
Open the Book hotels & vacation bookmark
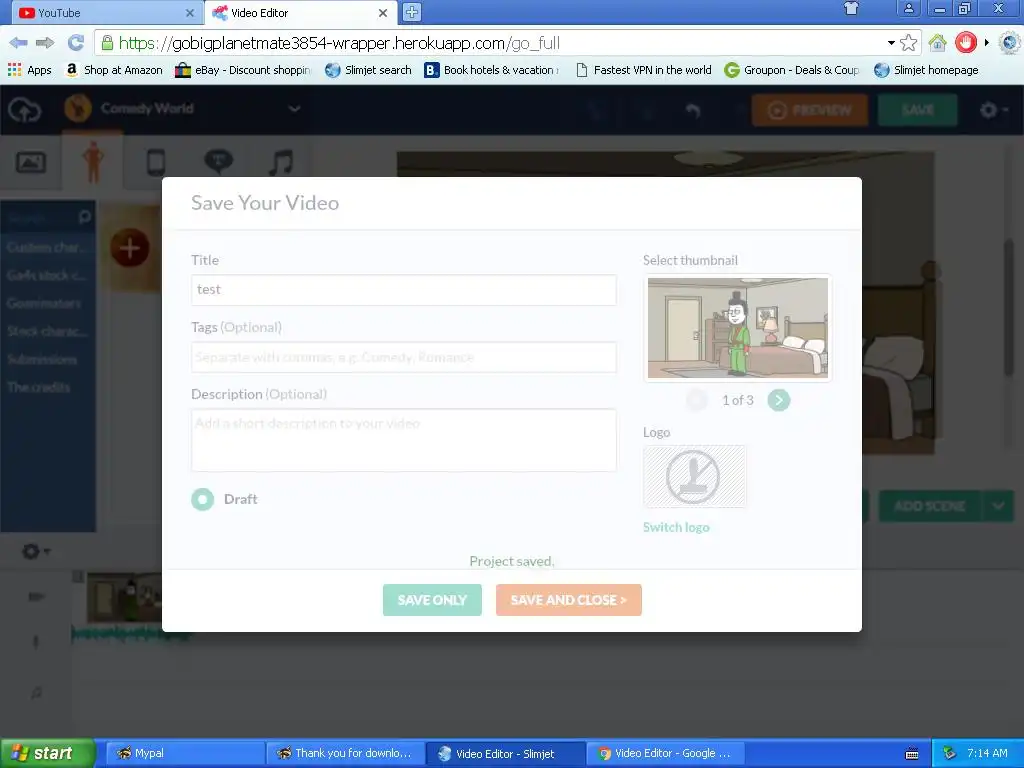(492, 70)
